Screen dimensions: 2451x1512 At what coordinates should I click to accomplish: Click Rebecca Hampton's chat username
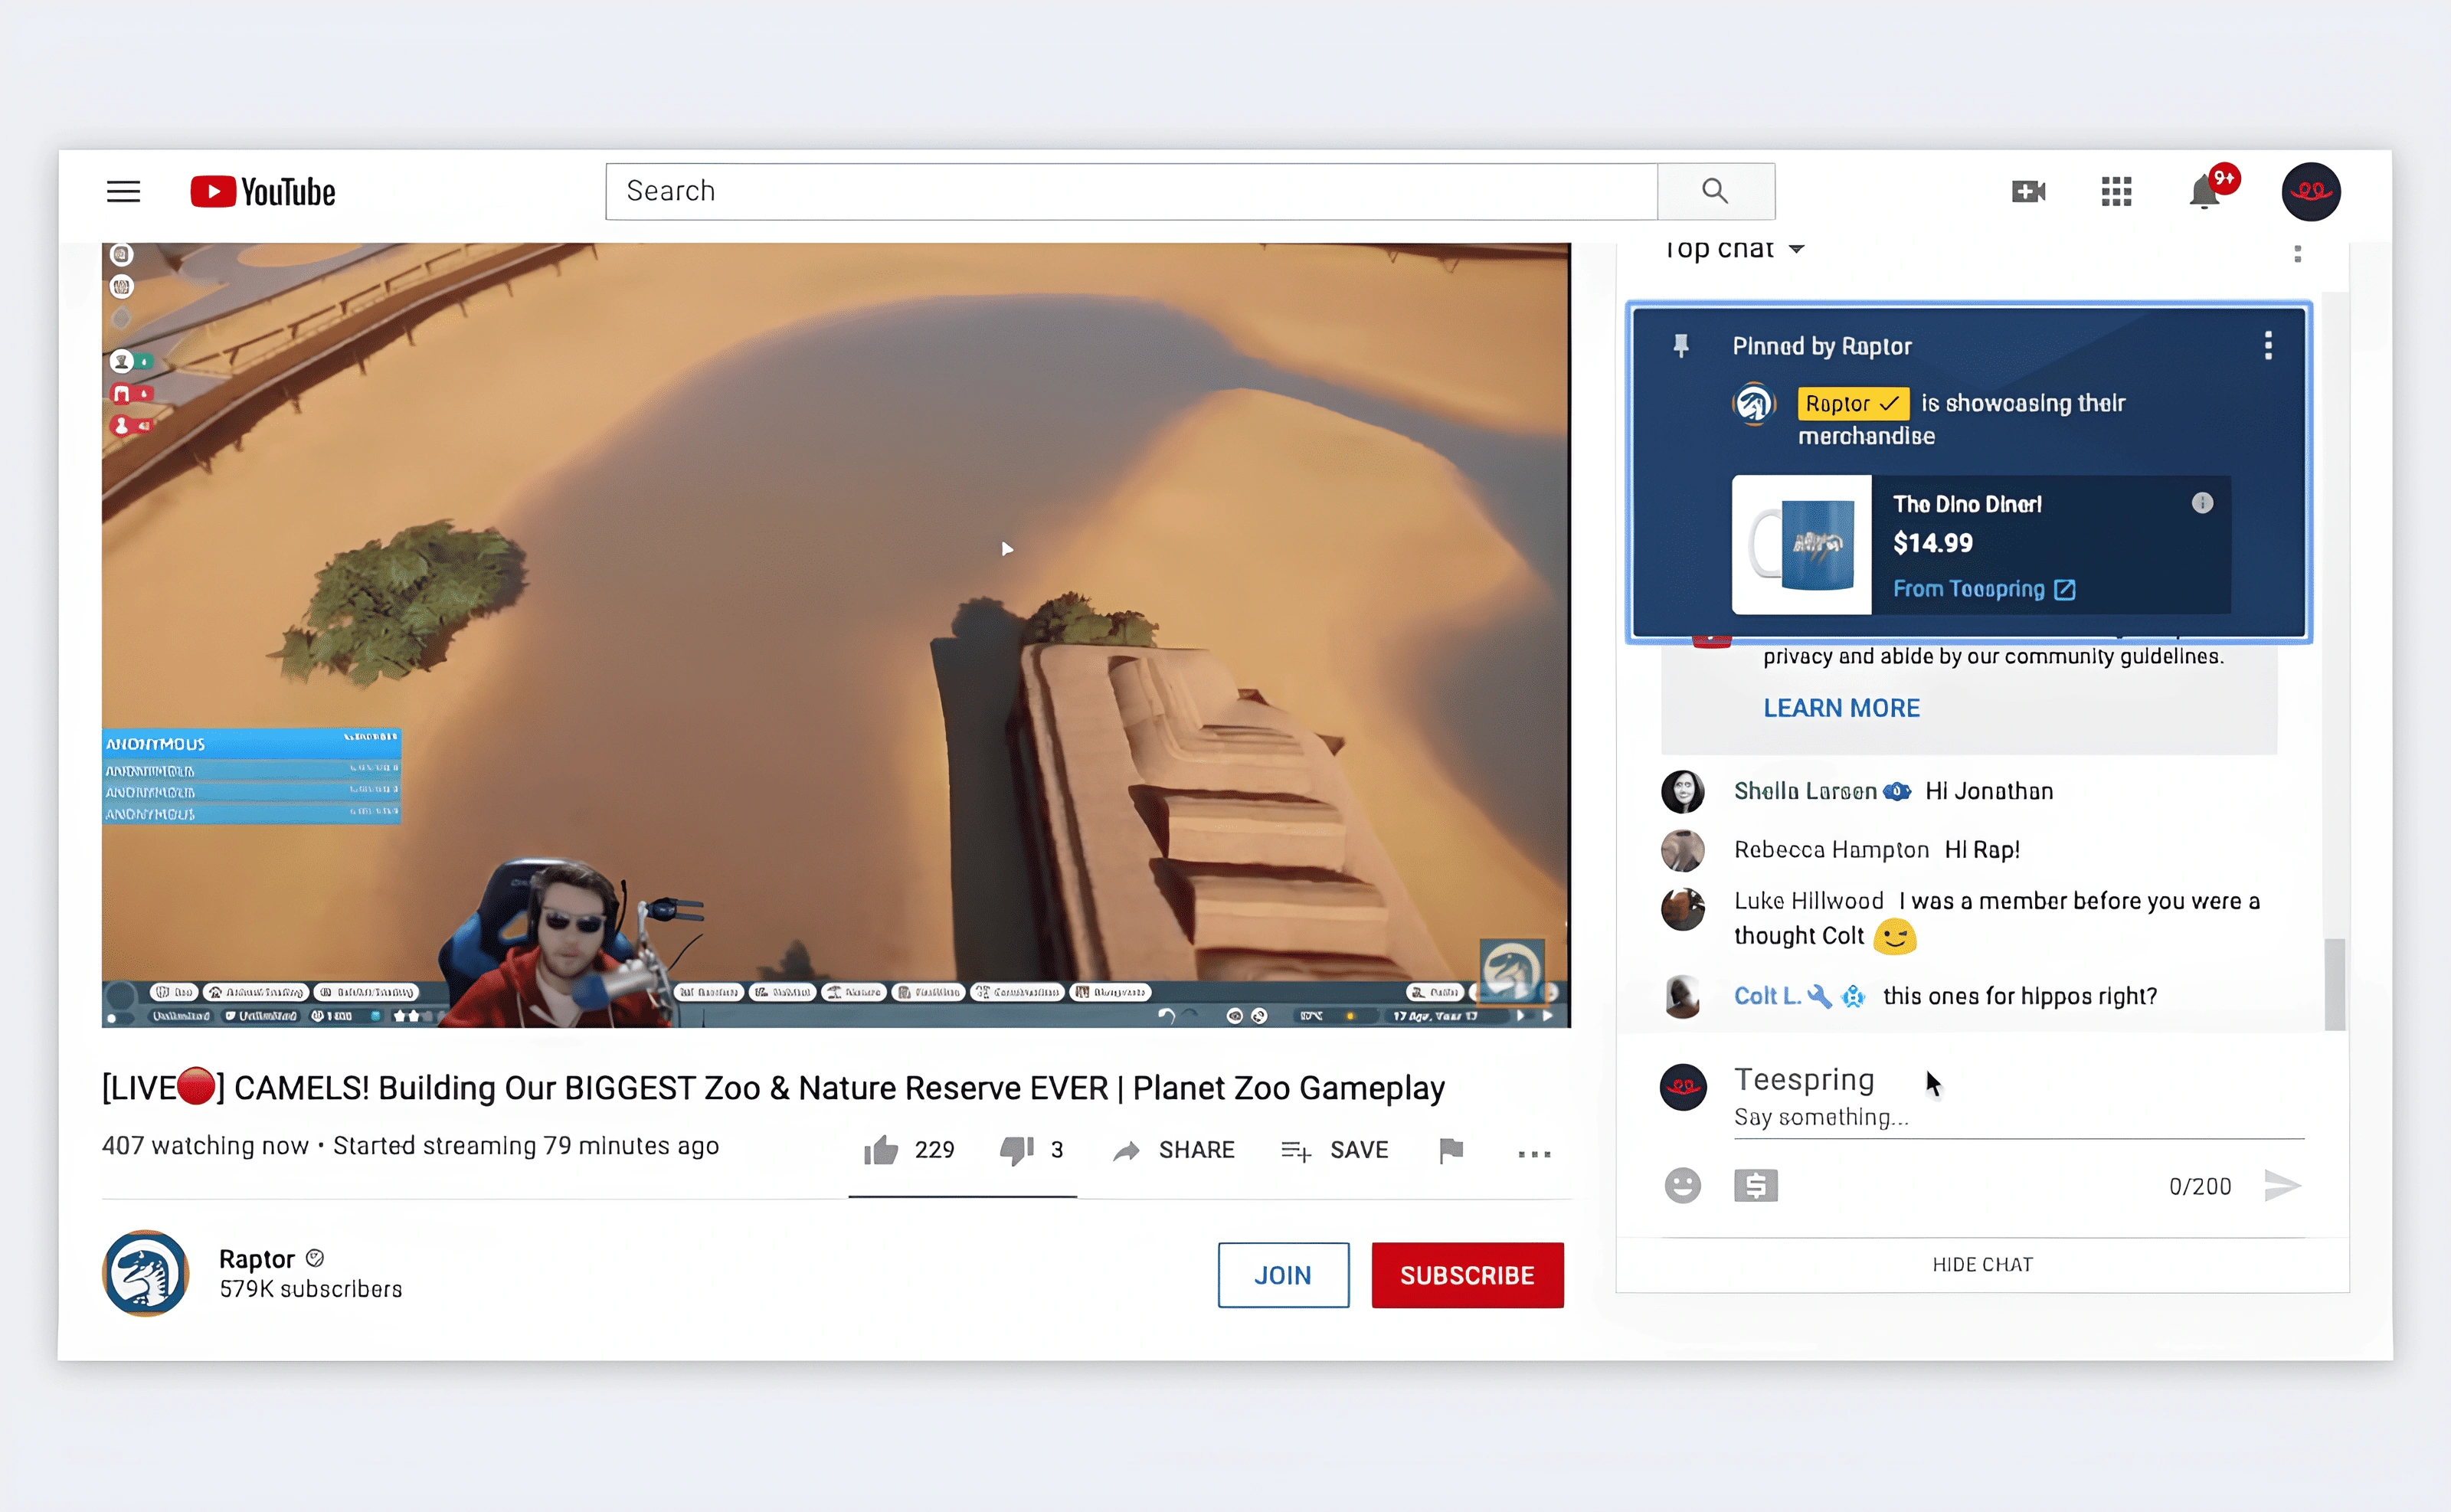coord(1831,850)
